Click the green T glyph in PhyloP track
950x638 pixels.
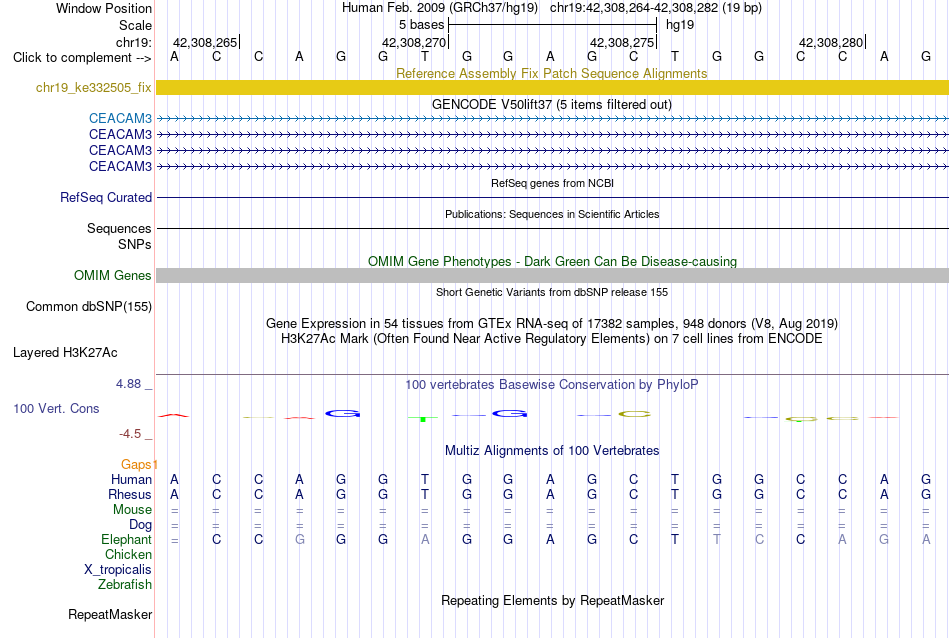(424, 419)
